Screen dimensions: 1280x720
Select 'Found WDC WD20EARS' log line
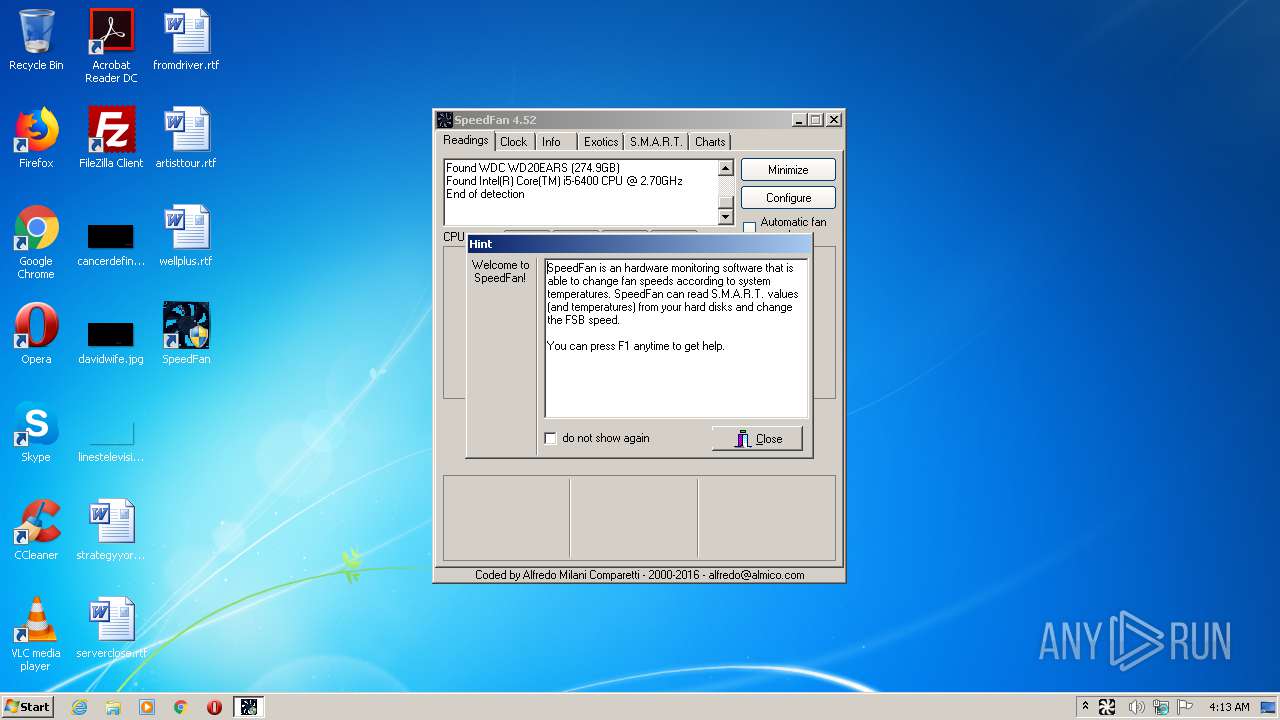tap(533, 168)
